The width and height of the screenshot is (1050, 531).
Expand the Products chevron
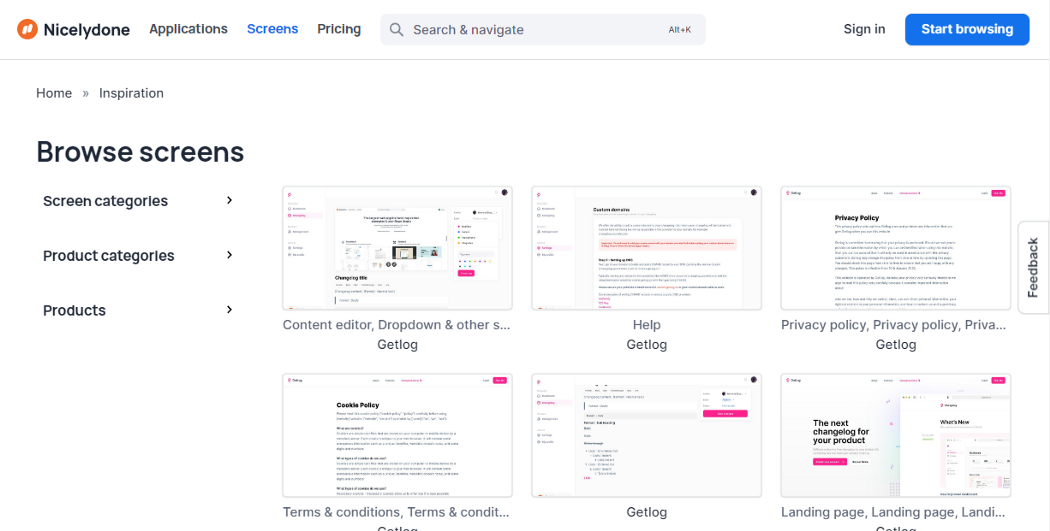[x=230, y=309]
